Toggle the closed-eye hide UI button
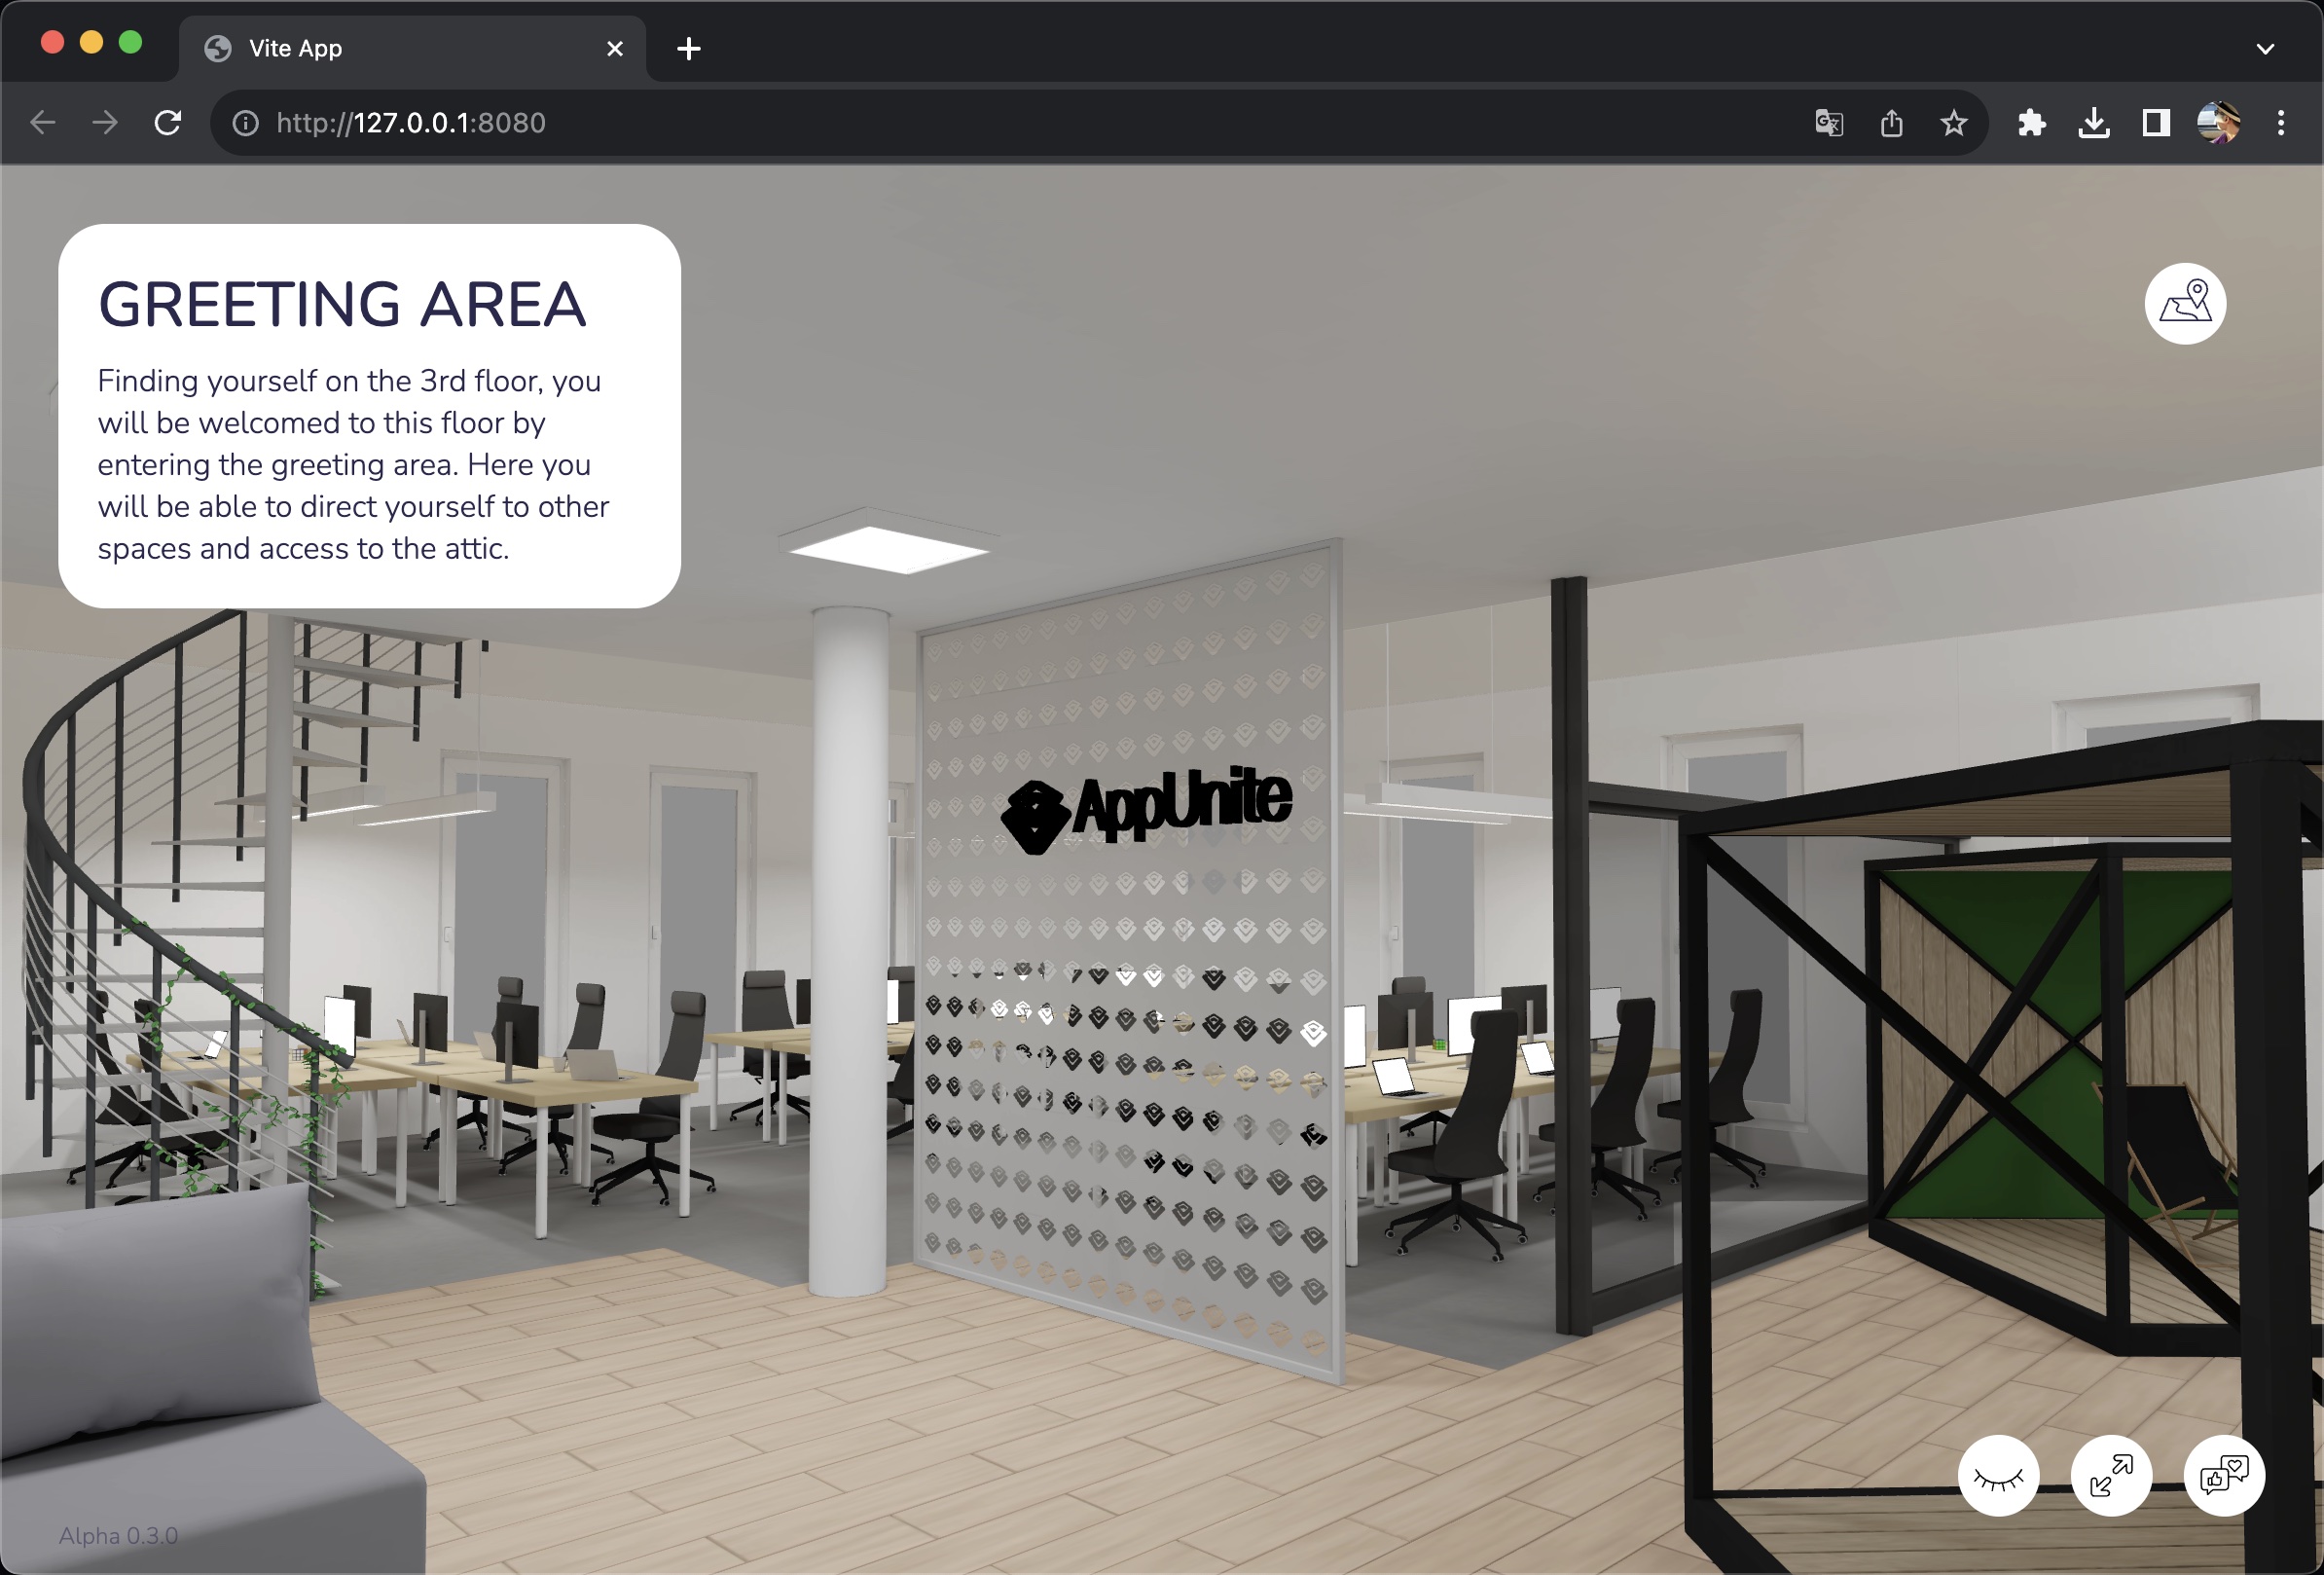The width and height of the screenshot is (2324, 1575). click(1998, 1475)
